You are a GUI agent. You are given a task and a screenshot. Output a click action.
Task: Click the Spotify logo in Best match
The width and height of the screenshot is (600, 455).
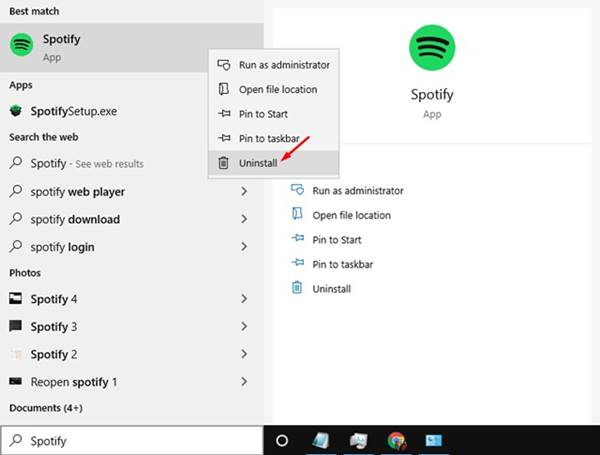pyautogui.click(x=21, y=47)
